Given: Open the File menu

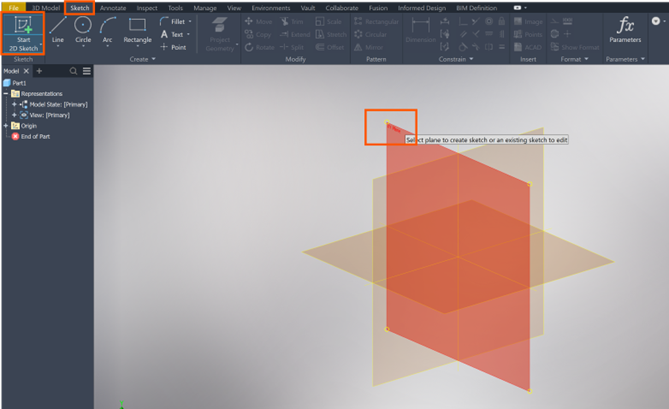Looking at the screenshot, I should [x=13, y=7].
